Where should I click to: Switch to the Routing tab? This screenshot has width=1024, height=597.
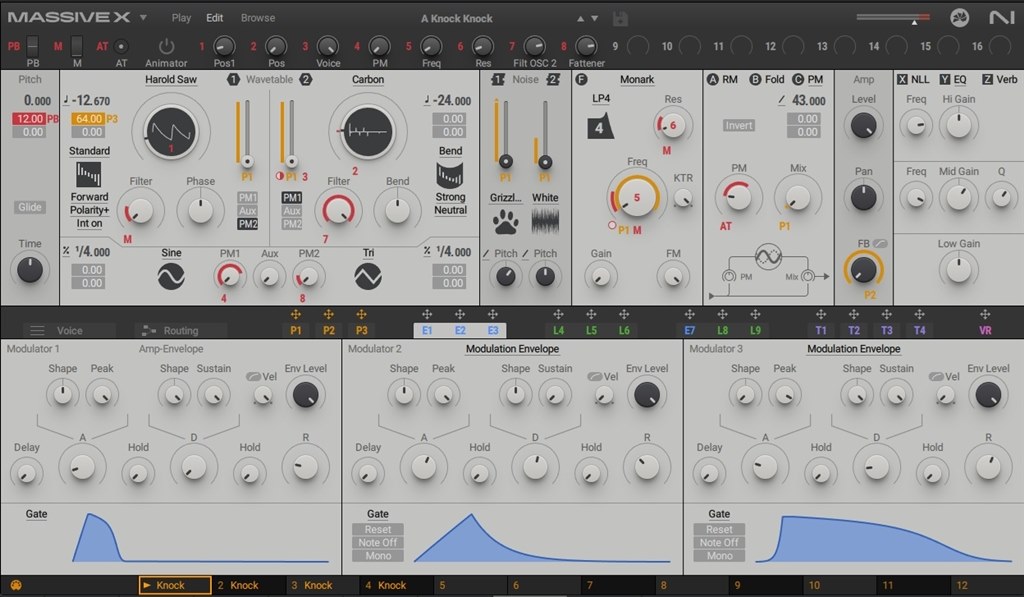coord(180,330)
